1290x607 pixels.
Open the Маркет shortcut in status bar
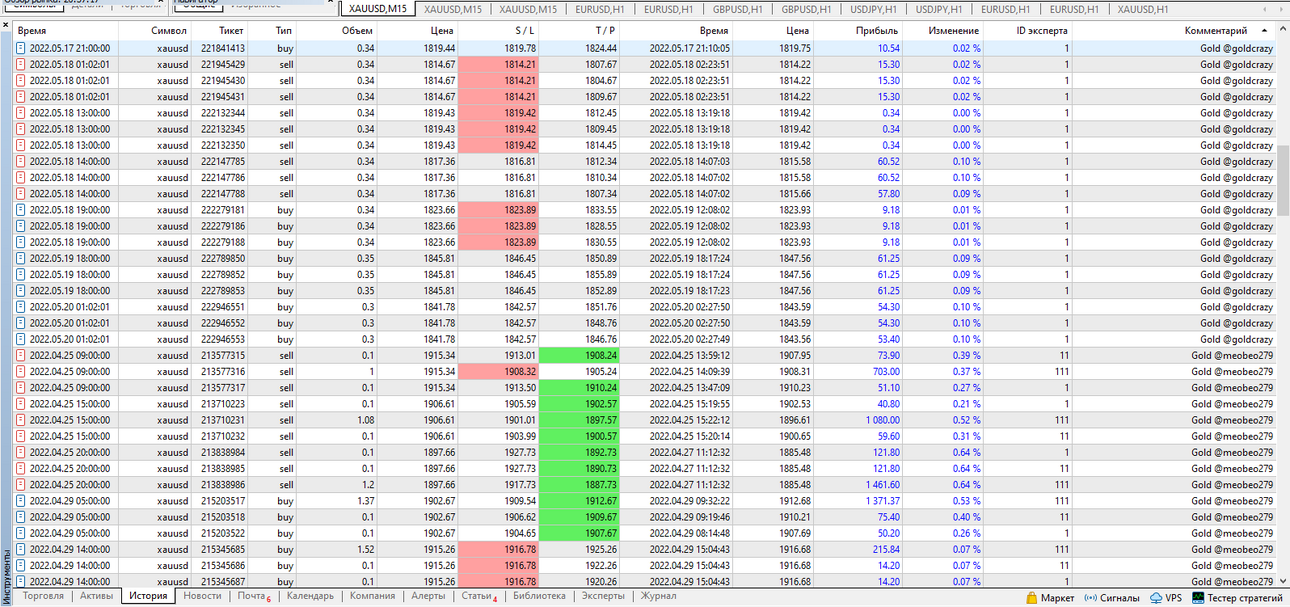pyautogui.click(x=1050, y=598)
